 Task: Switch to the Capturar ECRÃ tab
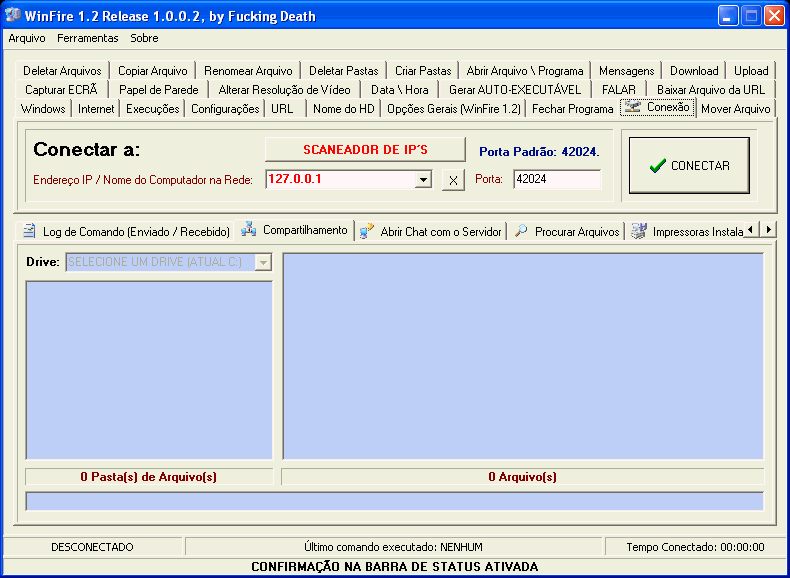(x=61, y=90)
